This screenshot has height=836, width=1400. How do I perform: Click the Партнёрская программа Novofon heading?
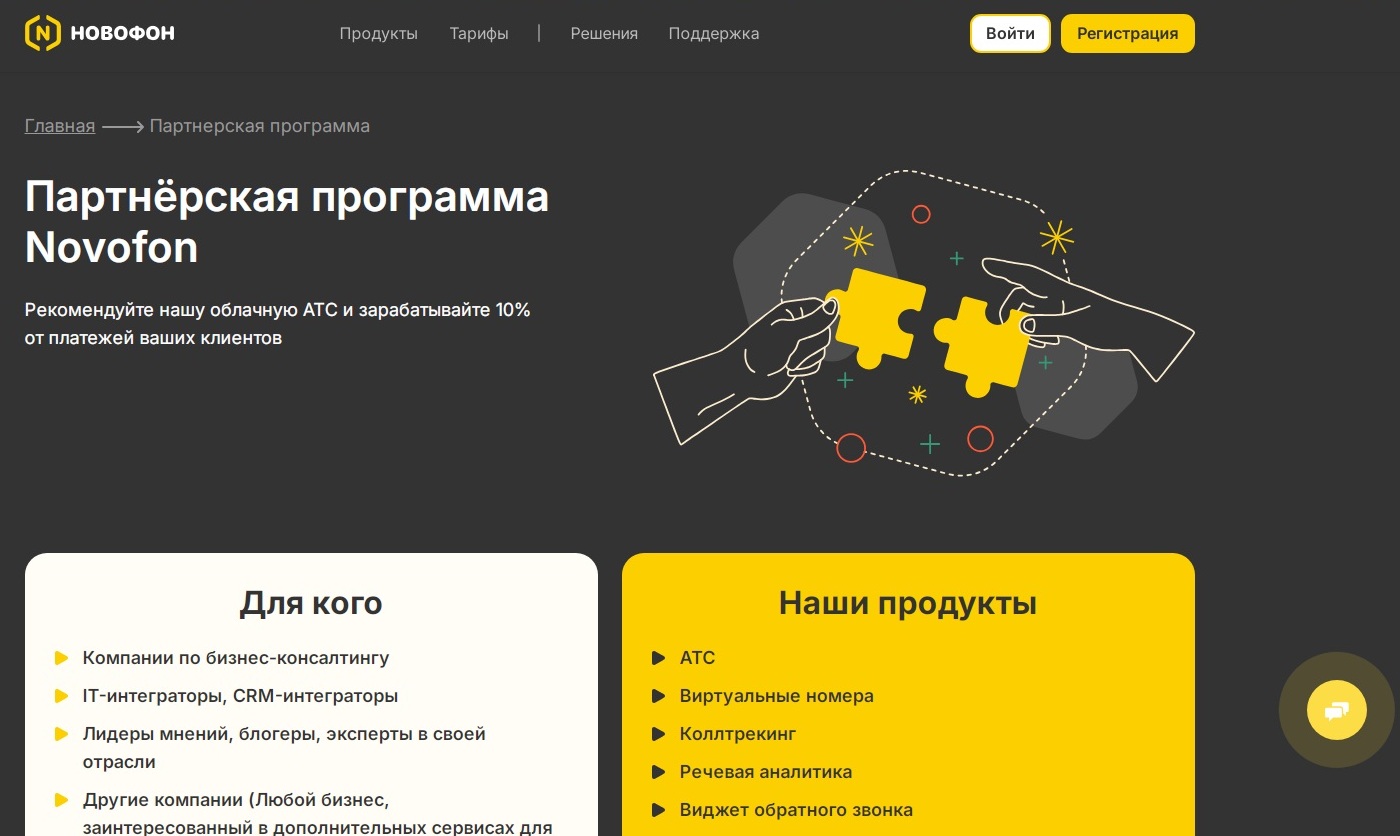pos(287,221)
